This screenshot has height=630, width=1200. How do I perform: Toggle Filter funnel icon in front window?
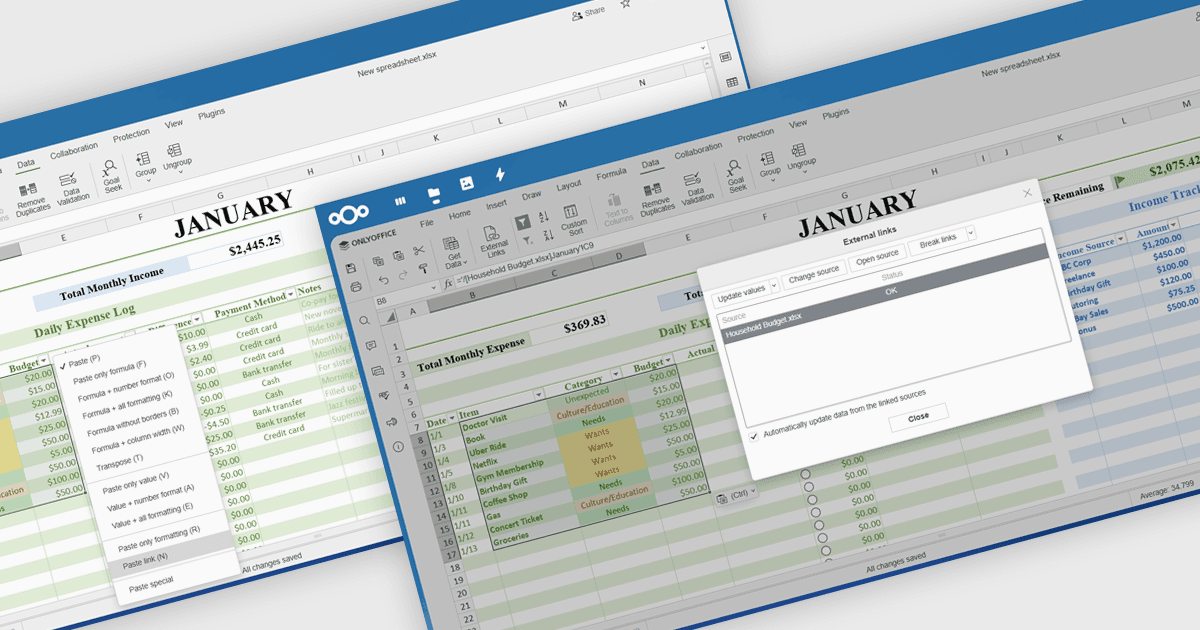coord(522,222)
